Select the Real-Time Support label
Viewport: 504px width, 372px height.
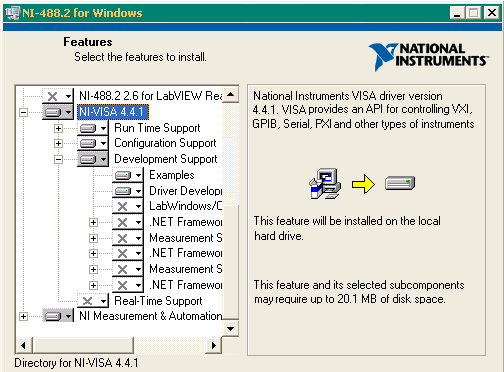point(158,301)
